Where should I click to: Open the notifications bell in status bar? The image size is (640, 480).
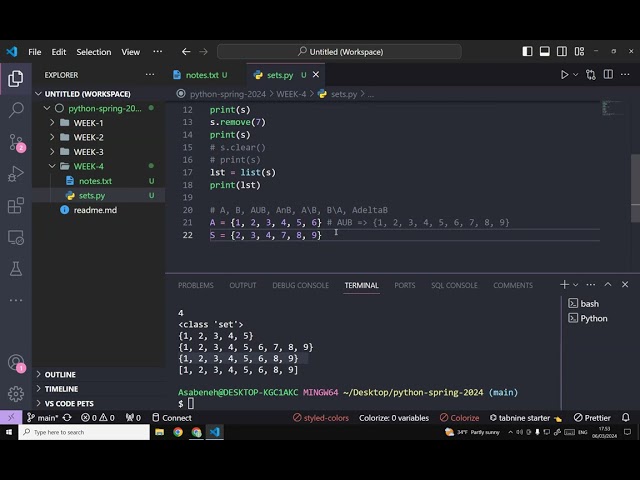[x=625, y=418]
